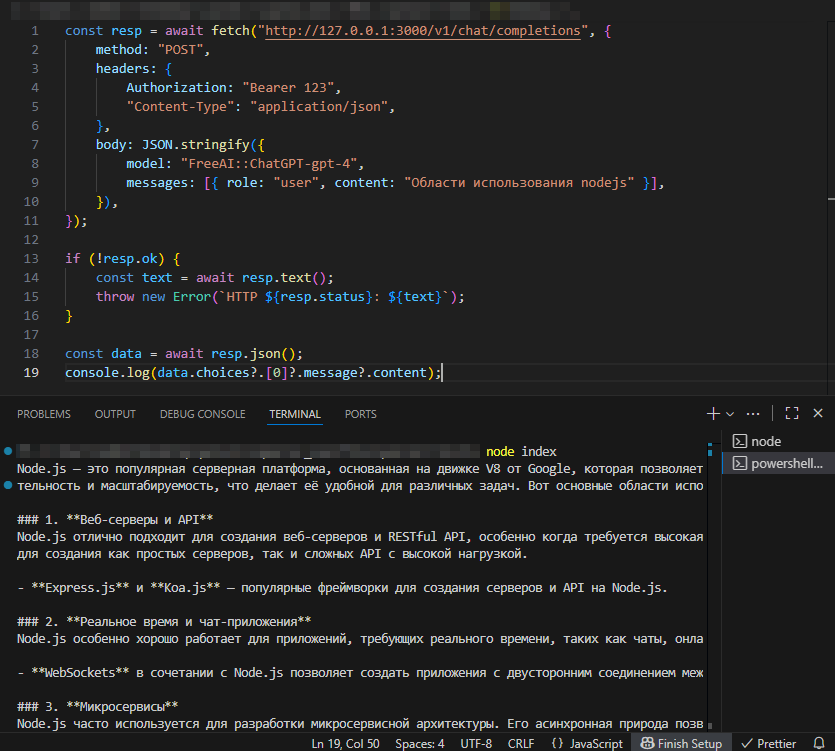
Task: Select the node terminal instance
Action: (766, 441)
